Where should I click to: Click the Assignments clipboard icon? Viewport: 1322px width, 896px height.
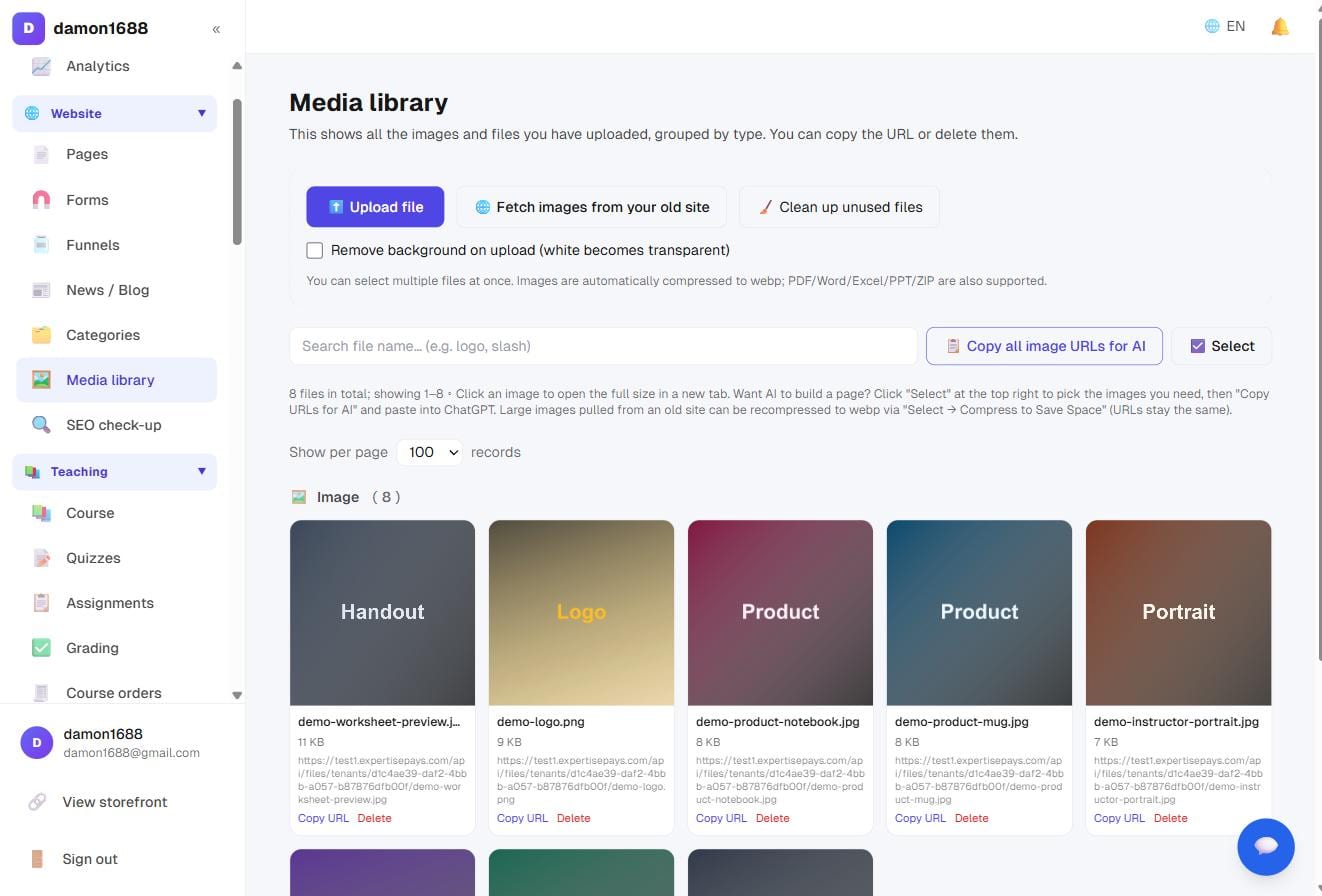tap(41, 603)
